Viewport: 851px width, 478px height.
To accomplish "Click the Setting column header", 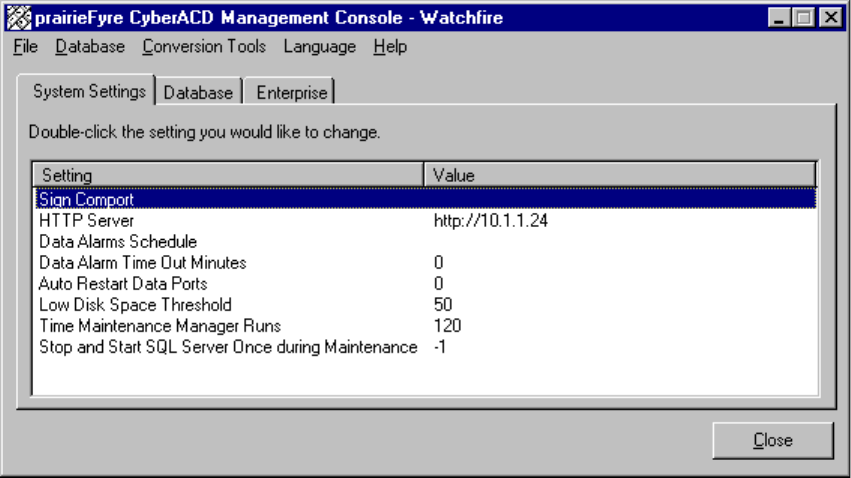I will 228,175.
